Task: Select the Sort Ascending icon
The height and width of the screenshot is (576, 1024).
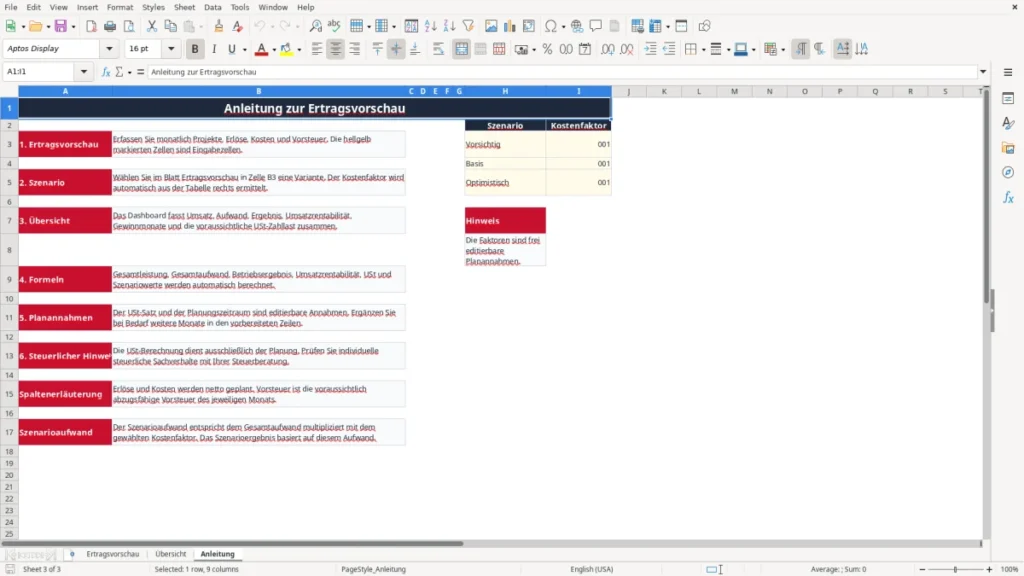Action: 430,26
